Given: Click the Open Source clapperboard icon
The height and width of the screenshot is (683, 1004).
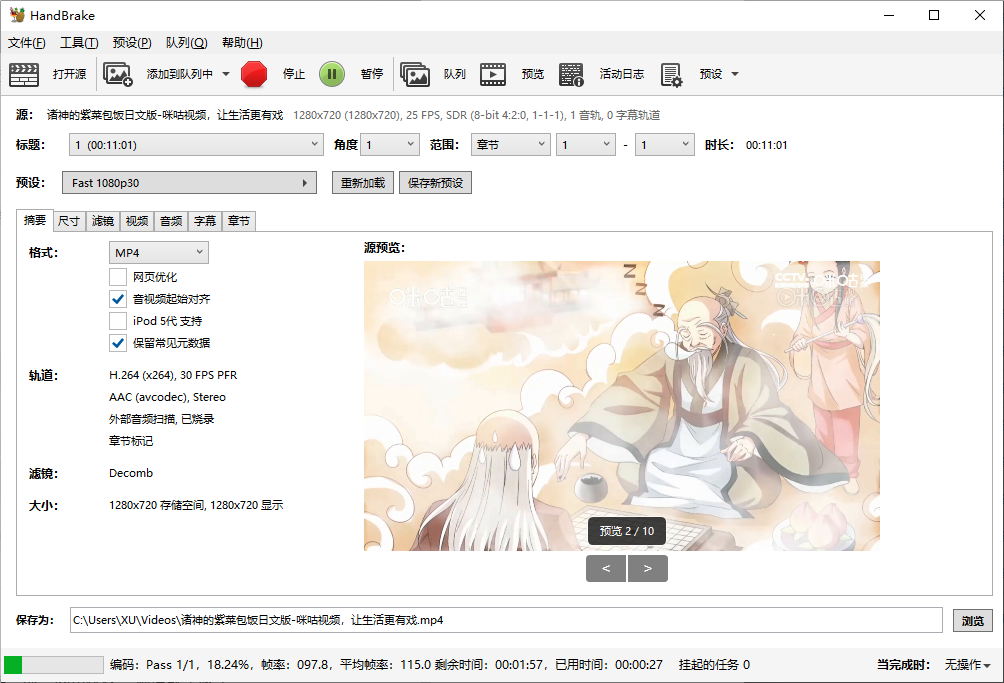Looking at the screenshot, I should 24,74.
